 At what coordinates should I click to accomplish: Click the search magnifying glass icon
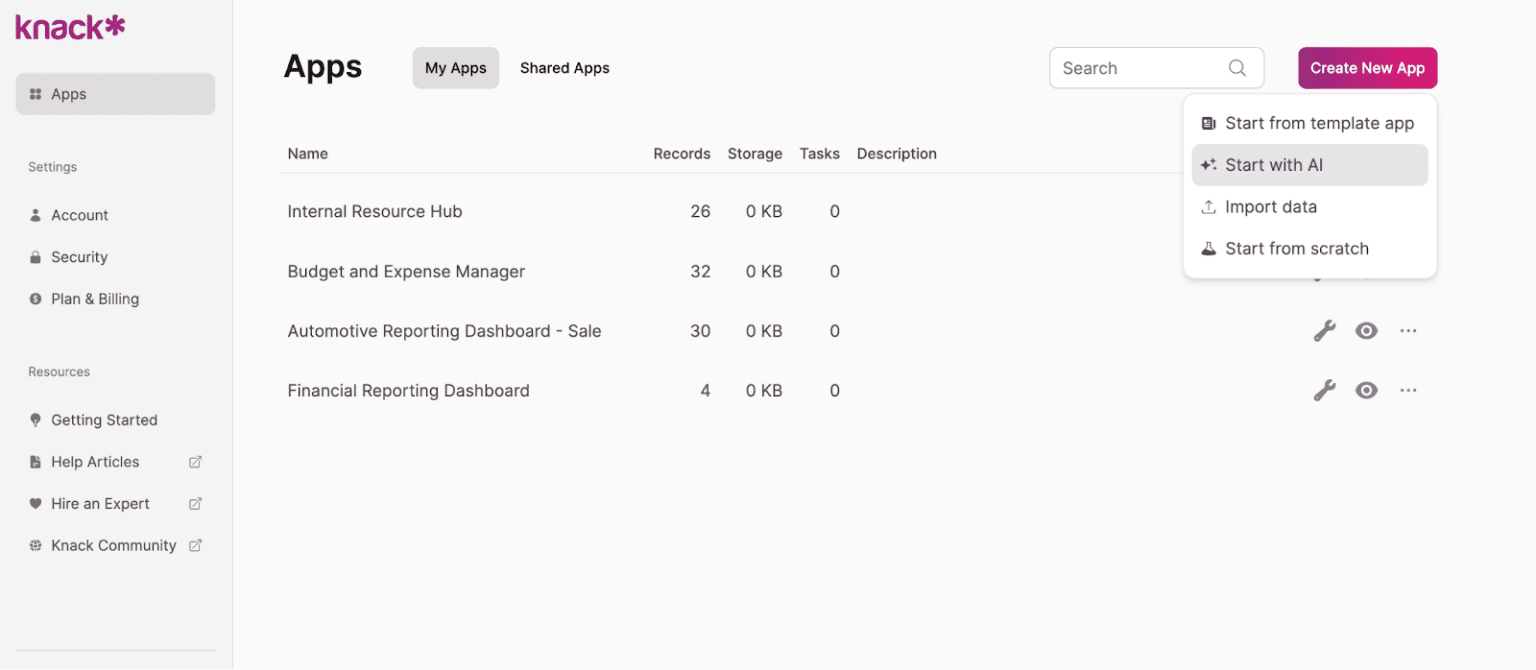[x=1237, y=68]
